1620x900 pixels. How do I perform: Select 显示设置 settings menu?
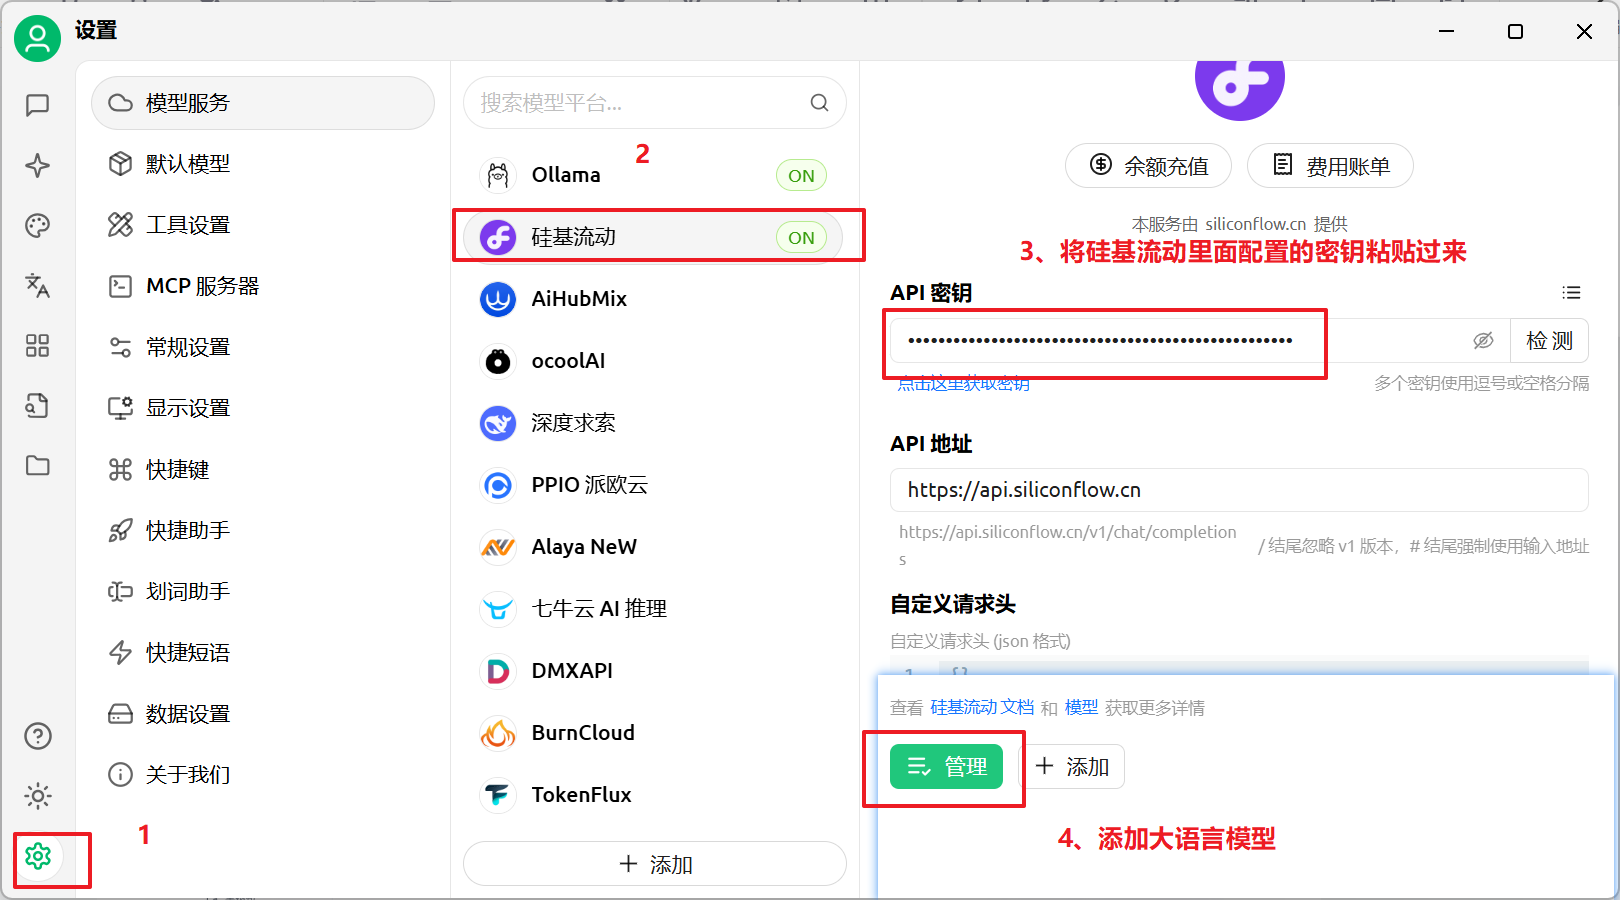pyautogui.click(x=263, y=408)
